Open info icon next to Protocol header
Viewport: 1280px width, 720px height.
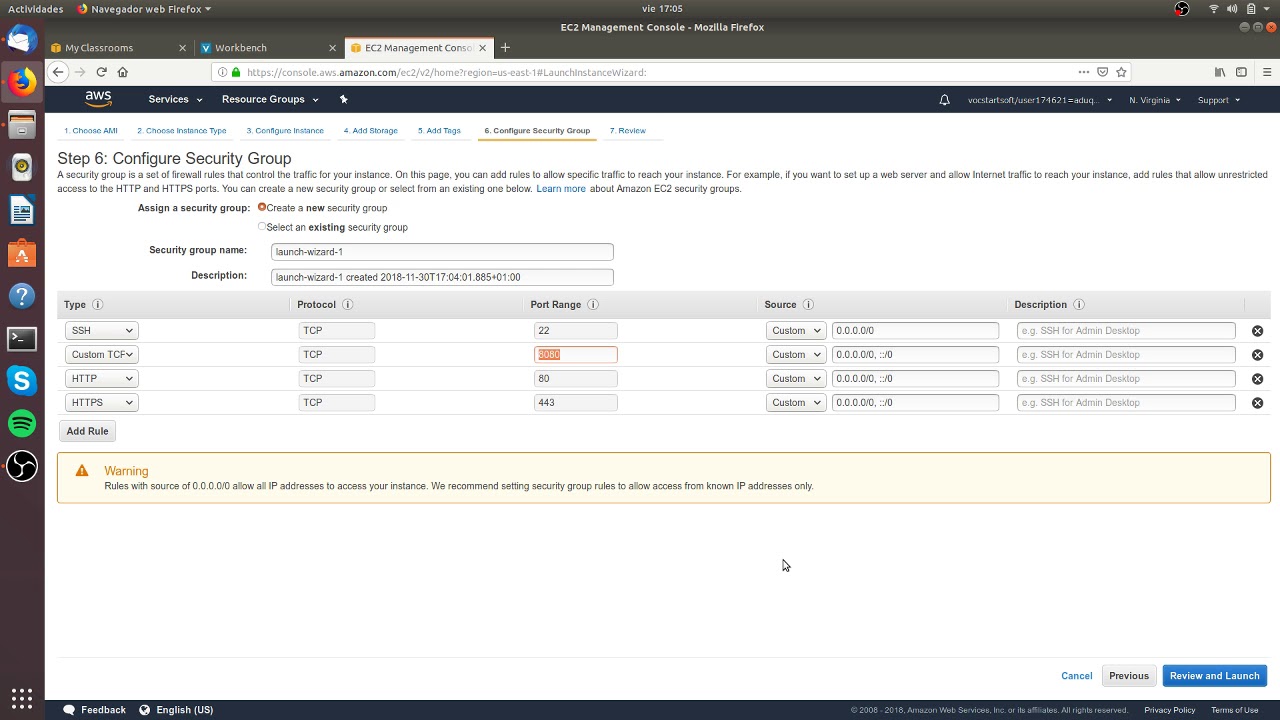tap(347, 305)
